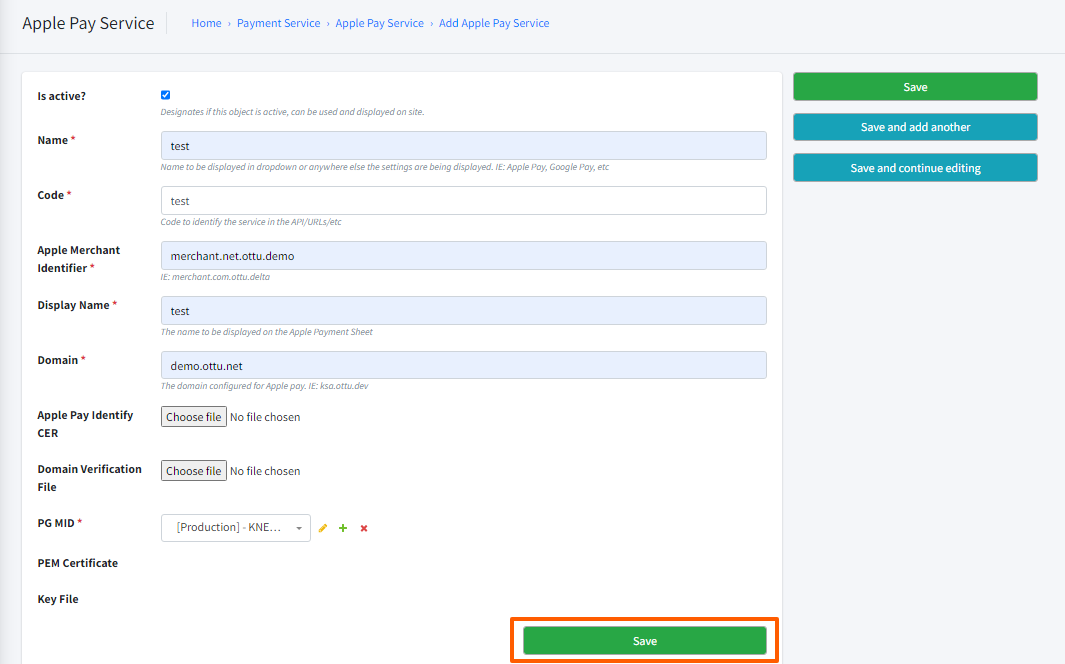Screen dimensions: 1065x664
Task: Click Add Apple Pay Service breadcrumb
Action: [494, 23]
